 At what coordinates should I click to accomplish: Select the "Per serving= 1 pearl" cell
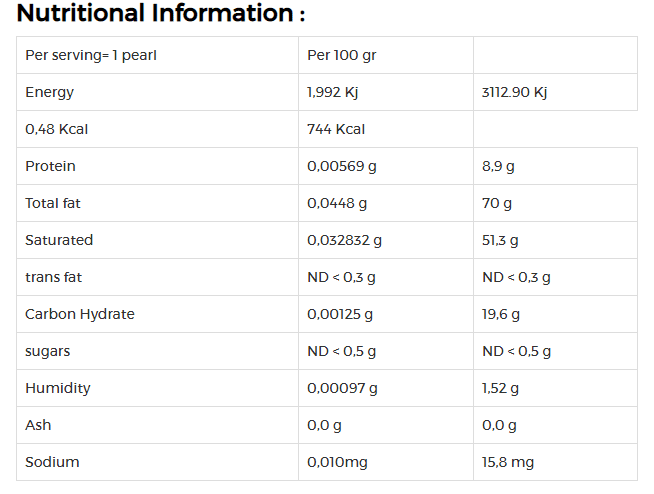click(x=91, y=55)
